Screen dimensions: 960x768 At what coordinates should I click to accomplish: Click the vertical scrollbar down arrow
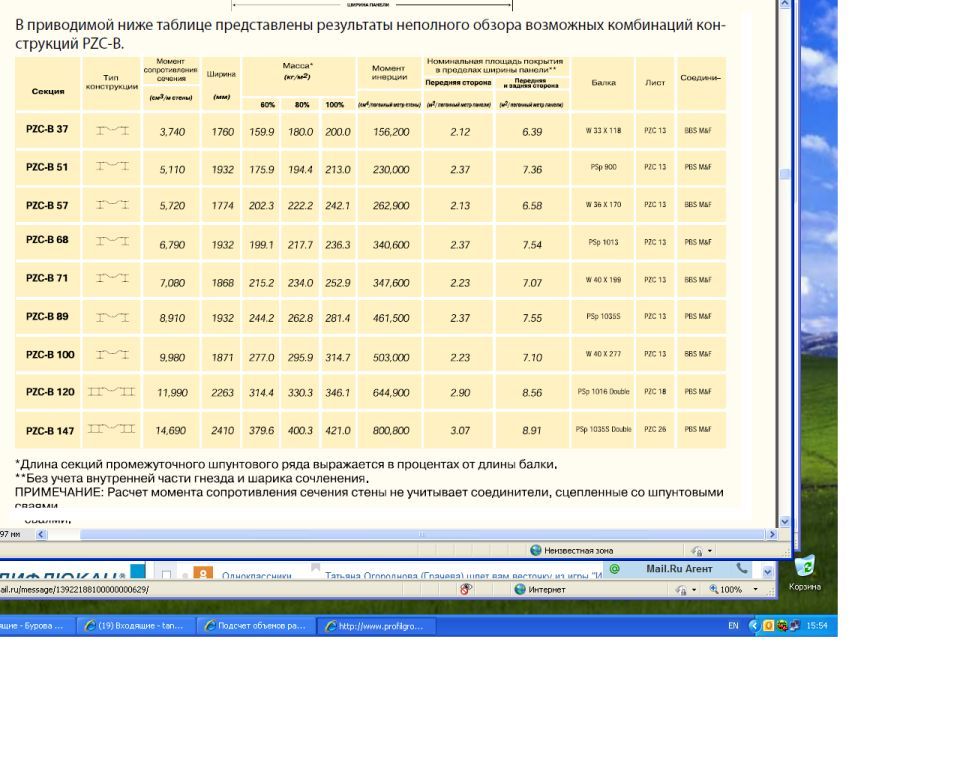(x=785, y=521)
